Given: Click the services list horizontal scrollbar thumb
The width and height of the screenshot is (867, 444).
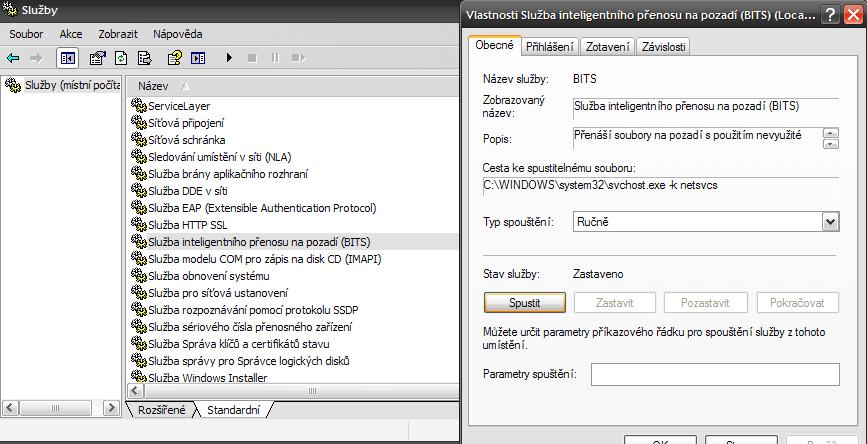Looking at the screenshot, I should tap(301, 391).
